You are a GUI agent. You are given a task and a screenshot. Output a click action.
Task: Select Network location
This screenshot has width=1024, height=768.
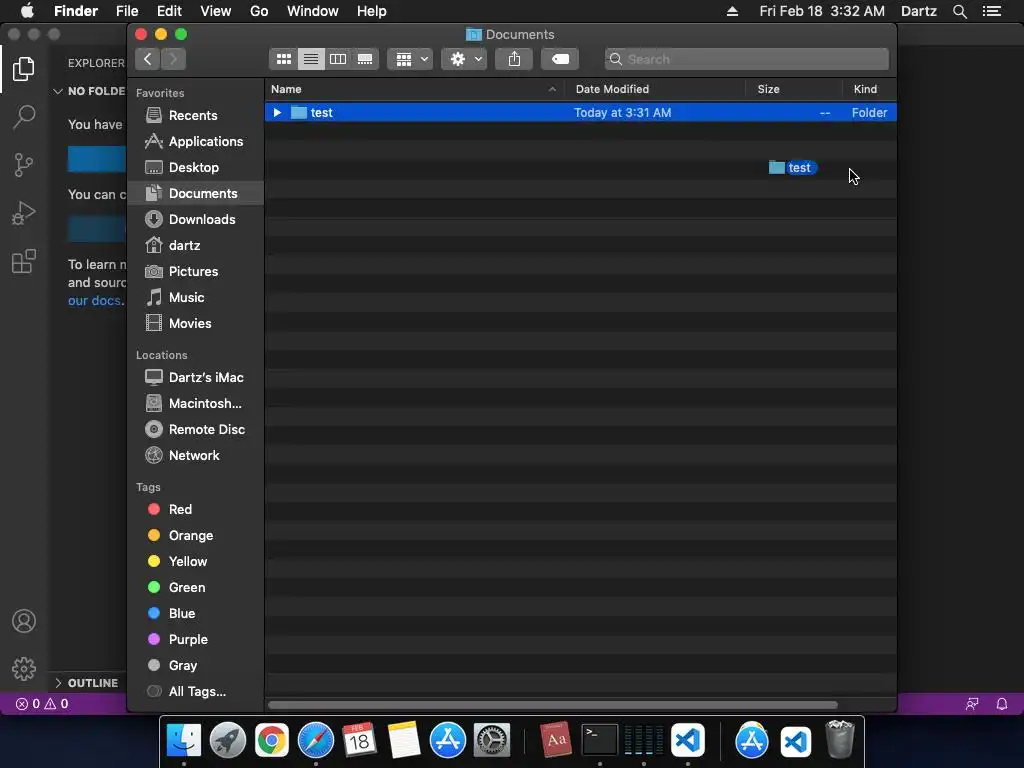pos(194,456)
